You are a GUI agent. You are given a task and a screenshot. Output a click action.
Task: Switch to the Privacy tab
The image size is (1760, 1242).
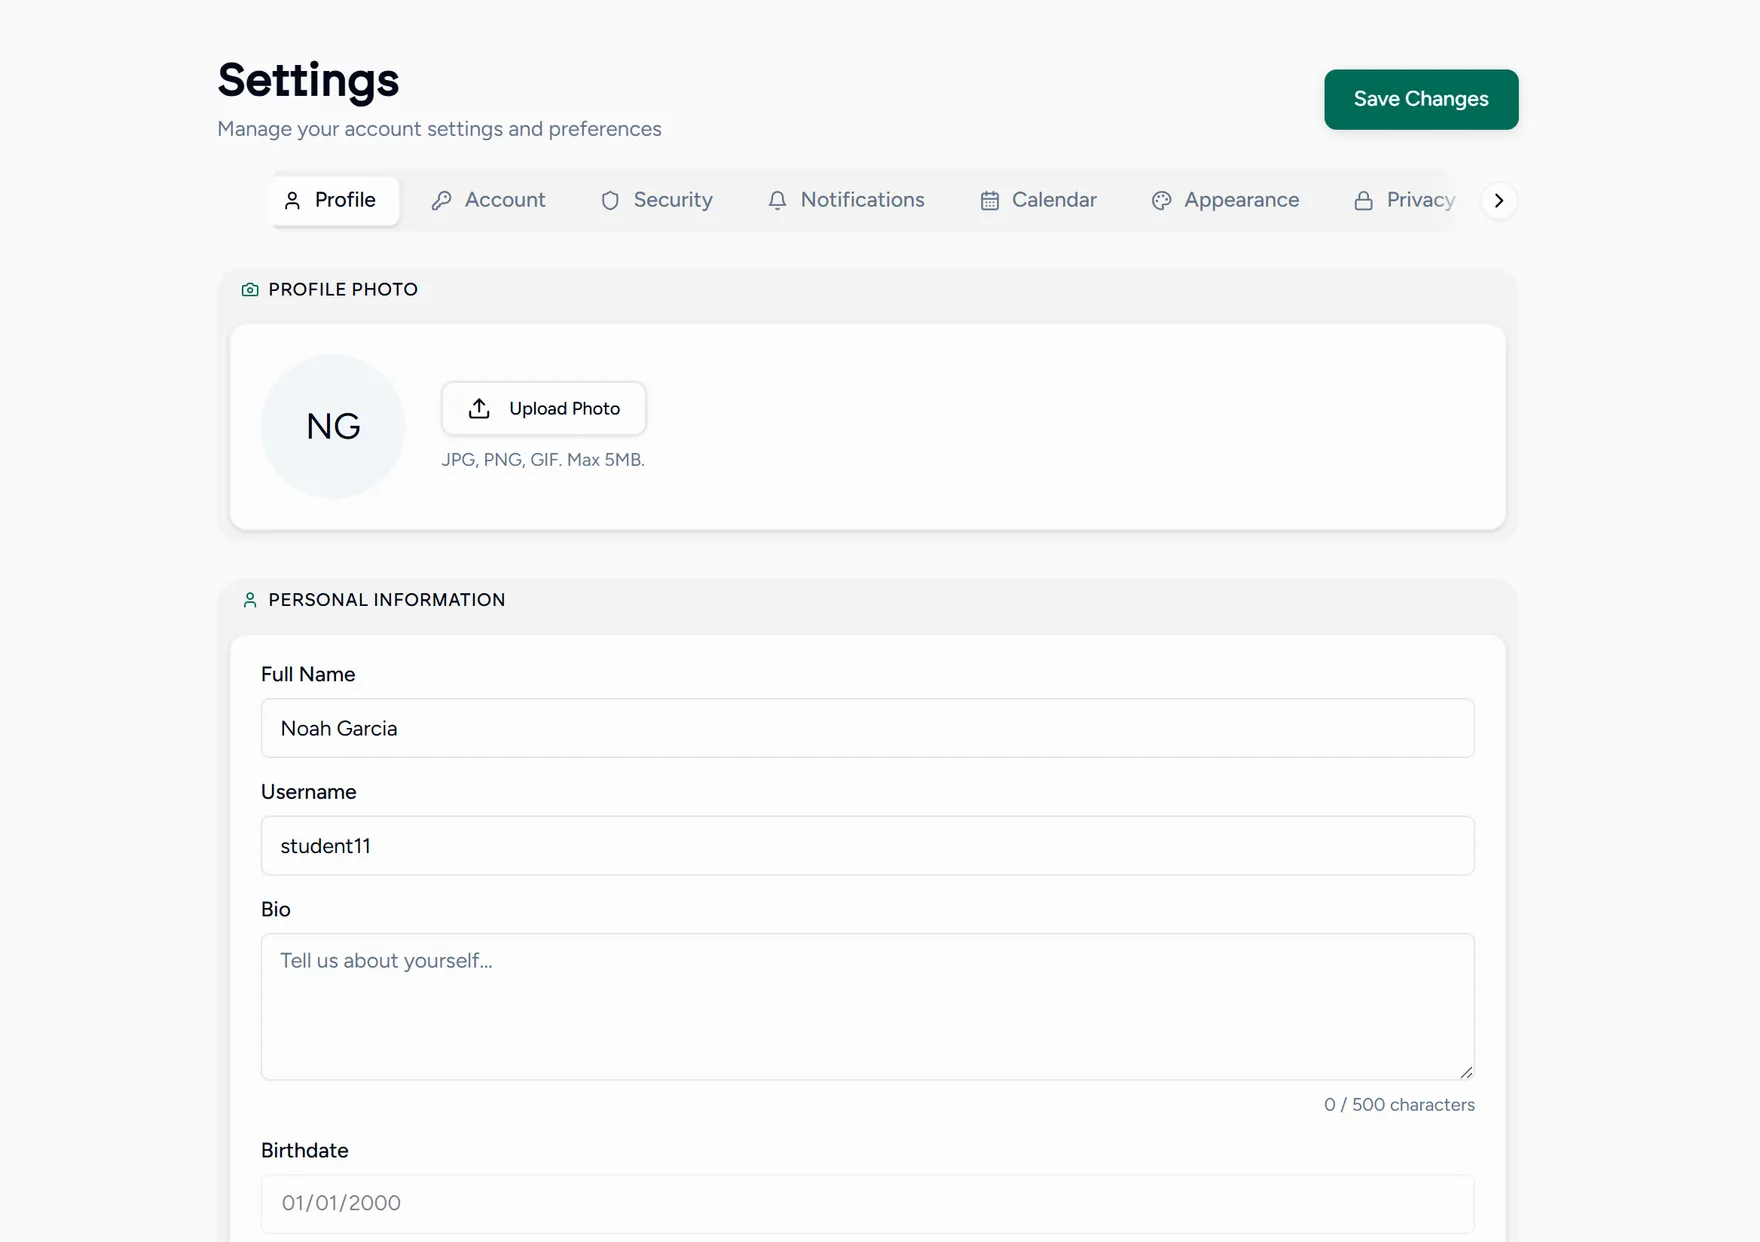pyautogui.click(x=1405, y=200)
